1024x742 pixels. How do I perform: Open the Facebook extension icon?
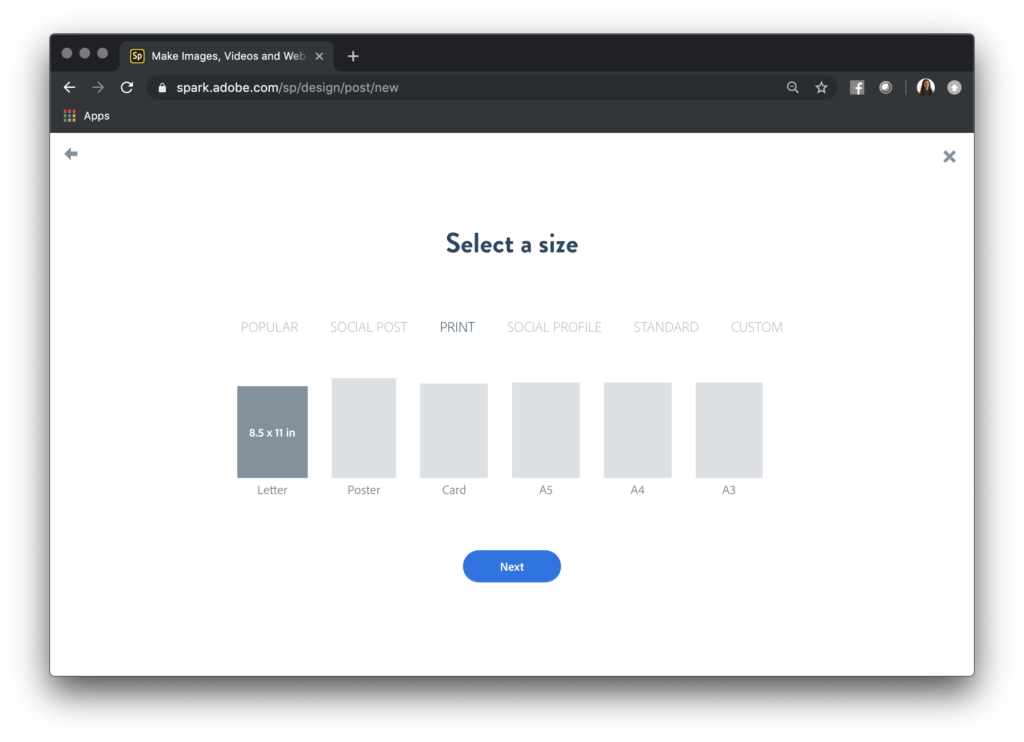(857, 88)
